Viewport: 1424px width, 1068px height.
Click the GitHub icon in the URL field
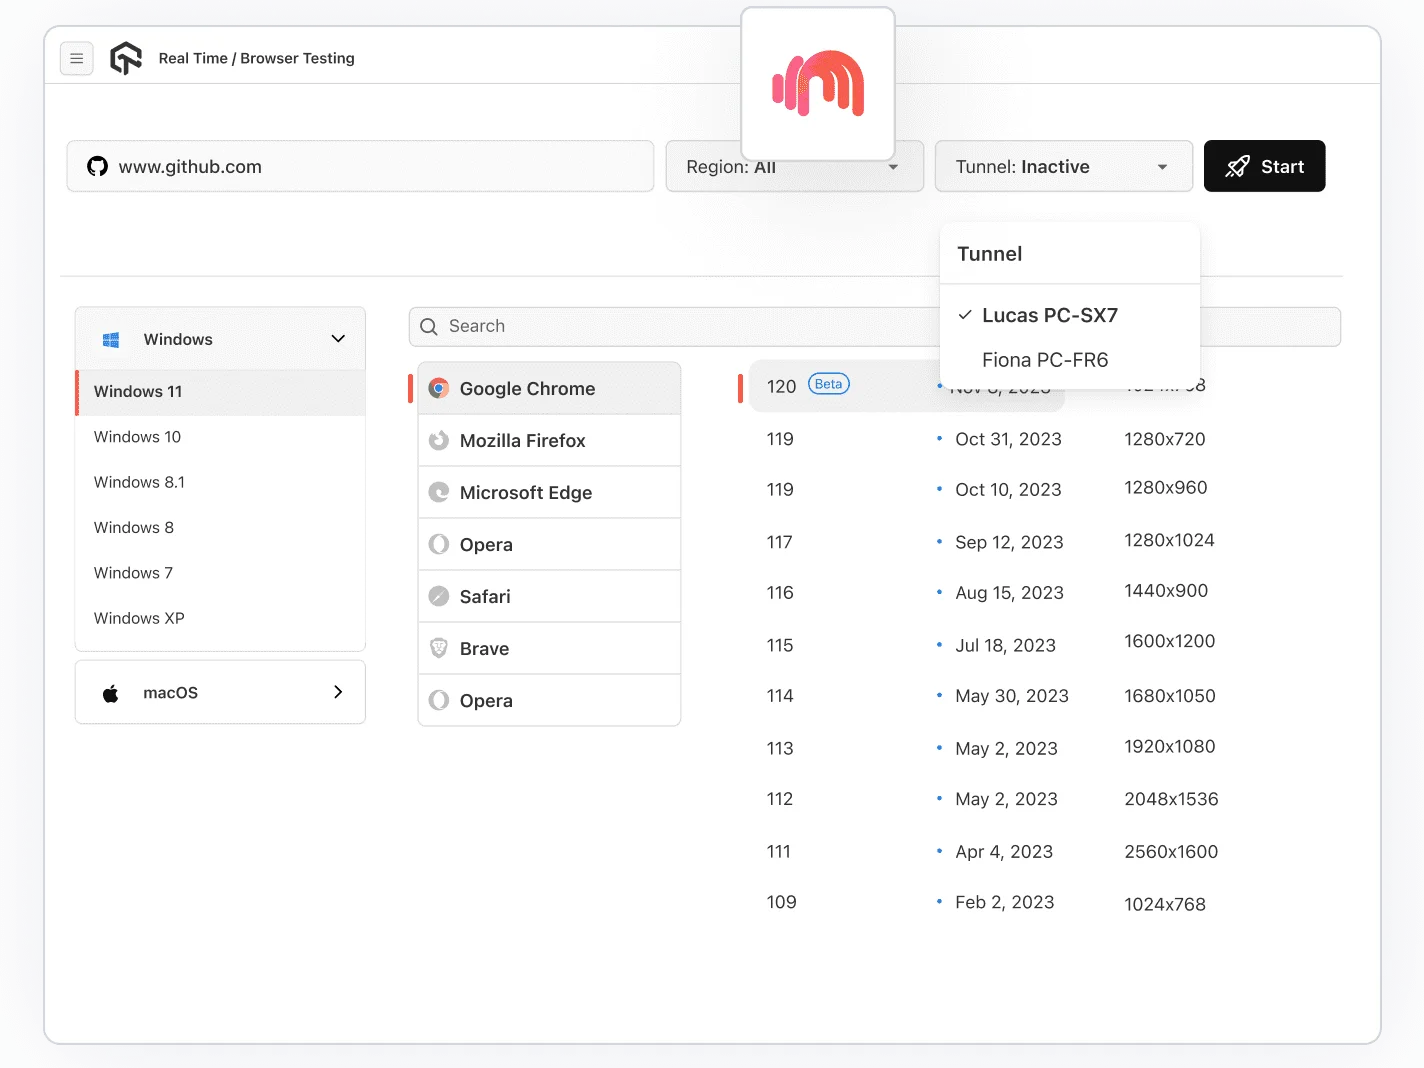pyautogui.click(x=97, y=166)
